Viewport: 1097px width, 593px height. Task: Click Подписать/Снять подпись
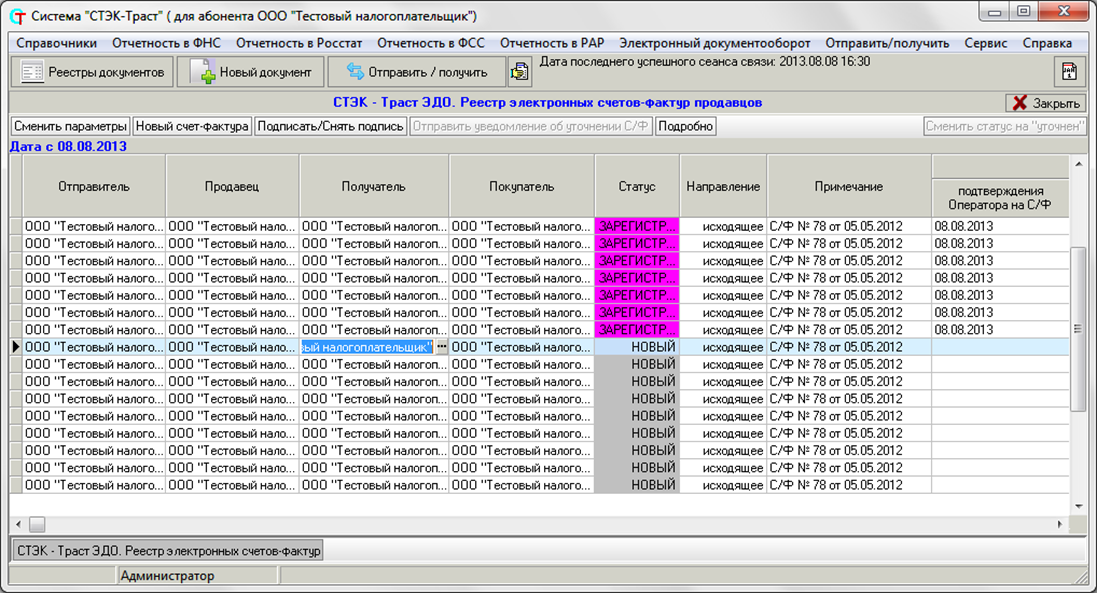pos(331,127)
